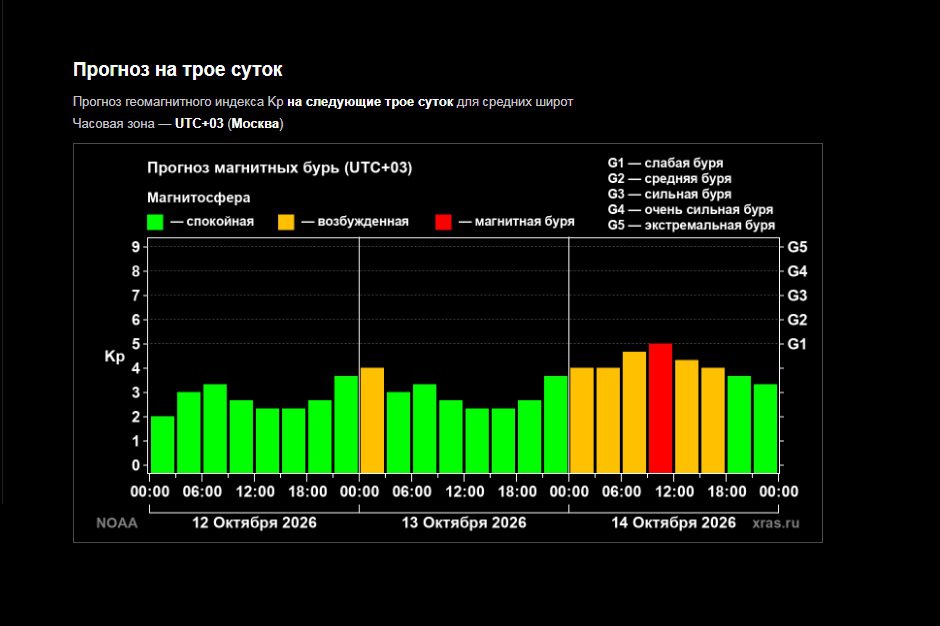Viewport: 940px width, 626px height.
Task: Click the '12 Октября 2026' date label
Action: [254, 523]
